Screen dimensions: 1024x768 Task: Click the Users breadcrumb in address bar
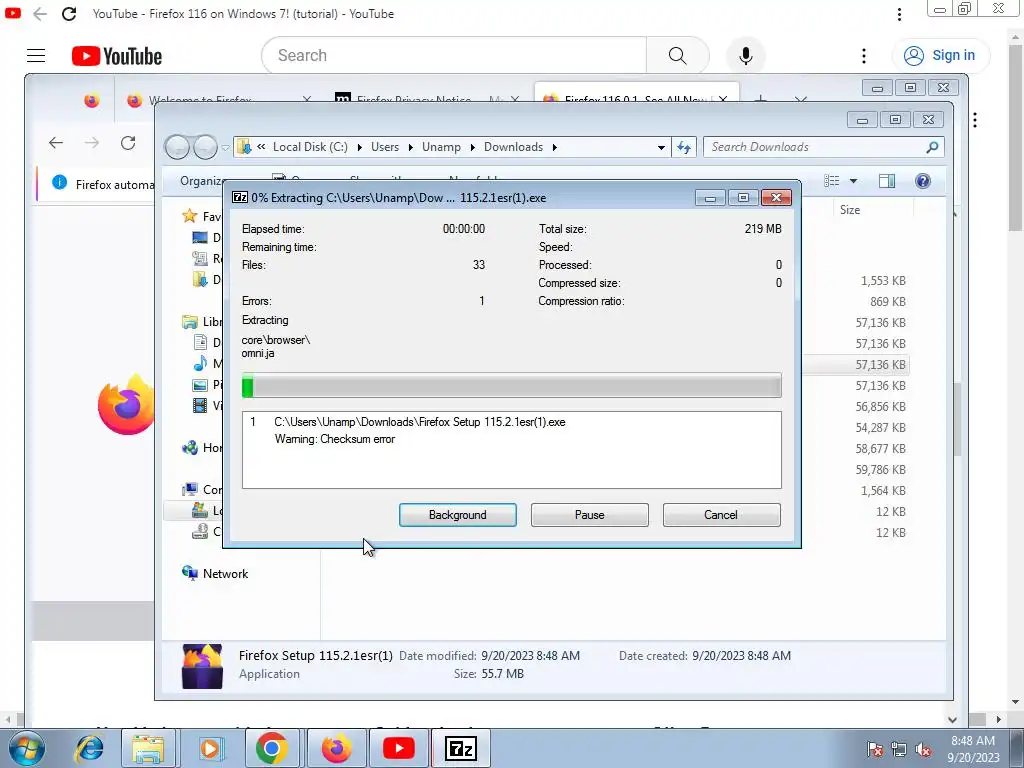point(385,147)
